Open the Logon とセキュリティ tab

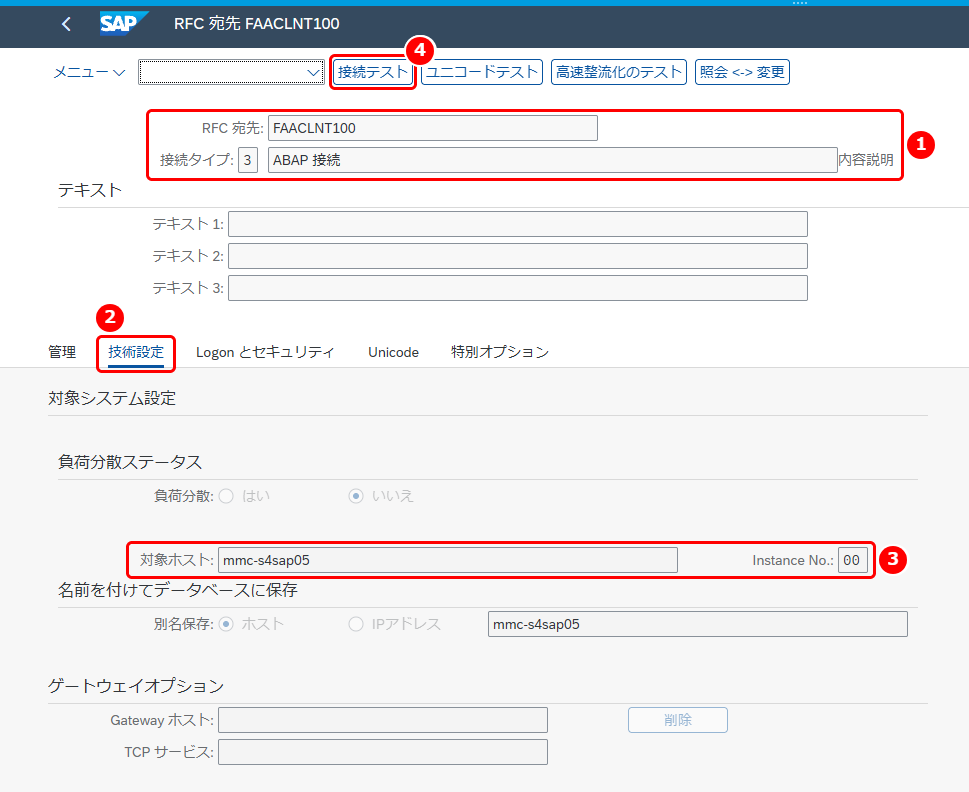tap(265, 352)
